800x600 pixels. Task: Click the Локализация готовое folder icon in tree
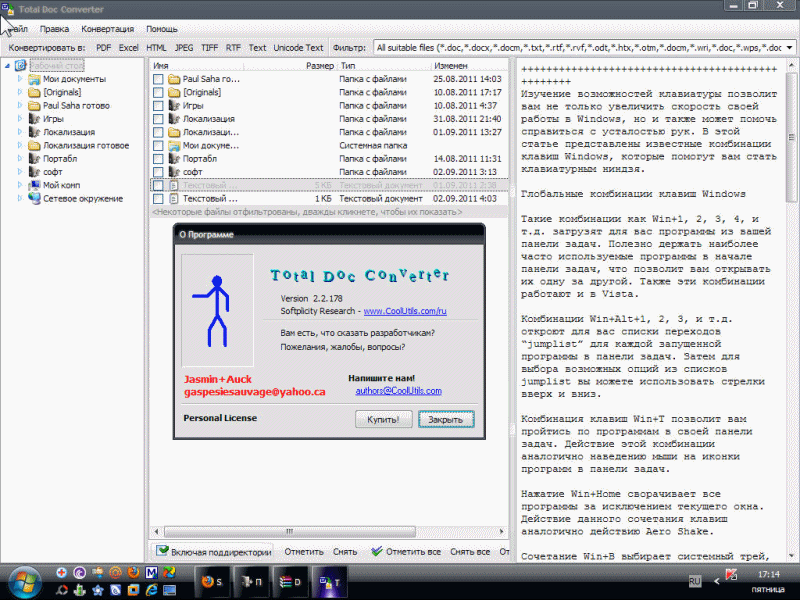[x=34, y=145]
